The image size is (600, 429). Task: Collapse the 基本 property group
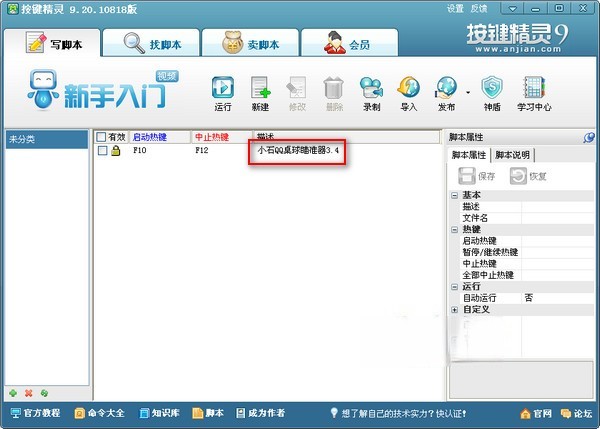[x=455, y=196]
